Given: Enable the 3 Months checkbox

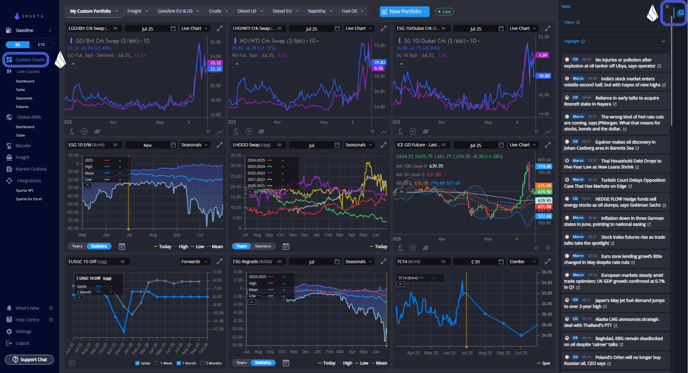Looking at the screenshot, I should 202,363.
